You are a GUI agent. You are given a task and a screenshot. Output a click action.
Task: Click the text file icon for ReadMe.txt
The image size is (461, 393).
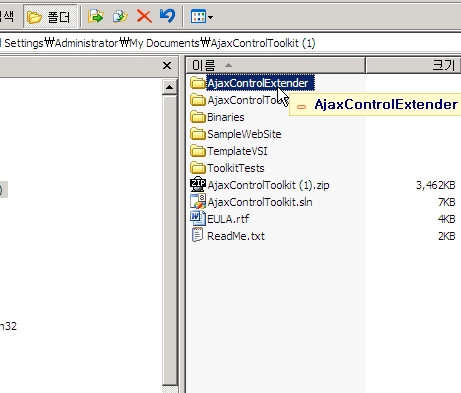click(x=197, y=235)
